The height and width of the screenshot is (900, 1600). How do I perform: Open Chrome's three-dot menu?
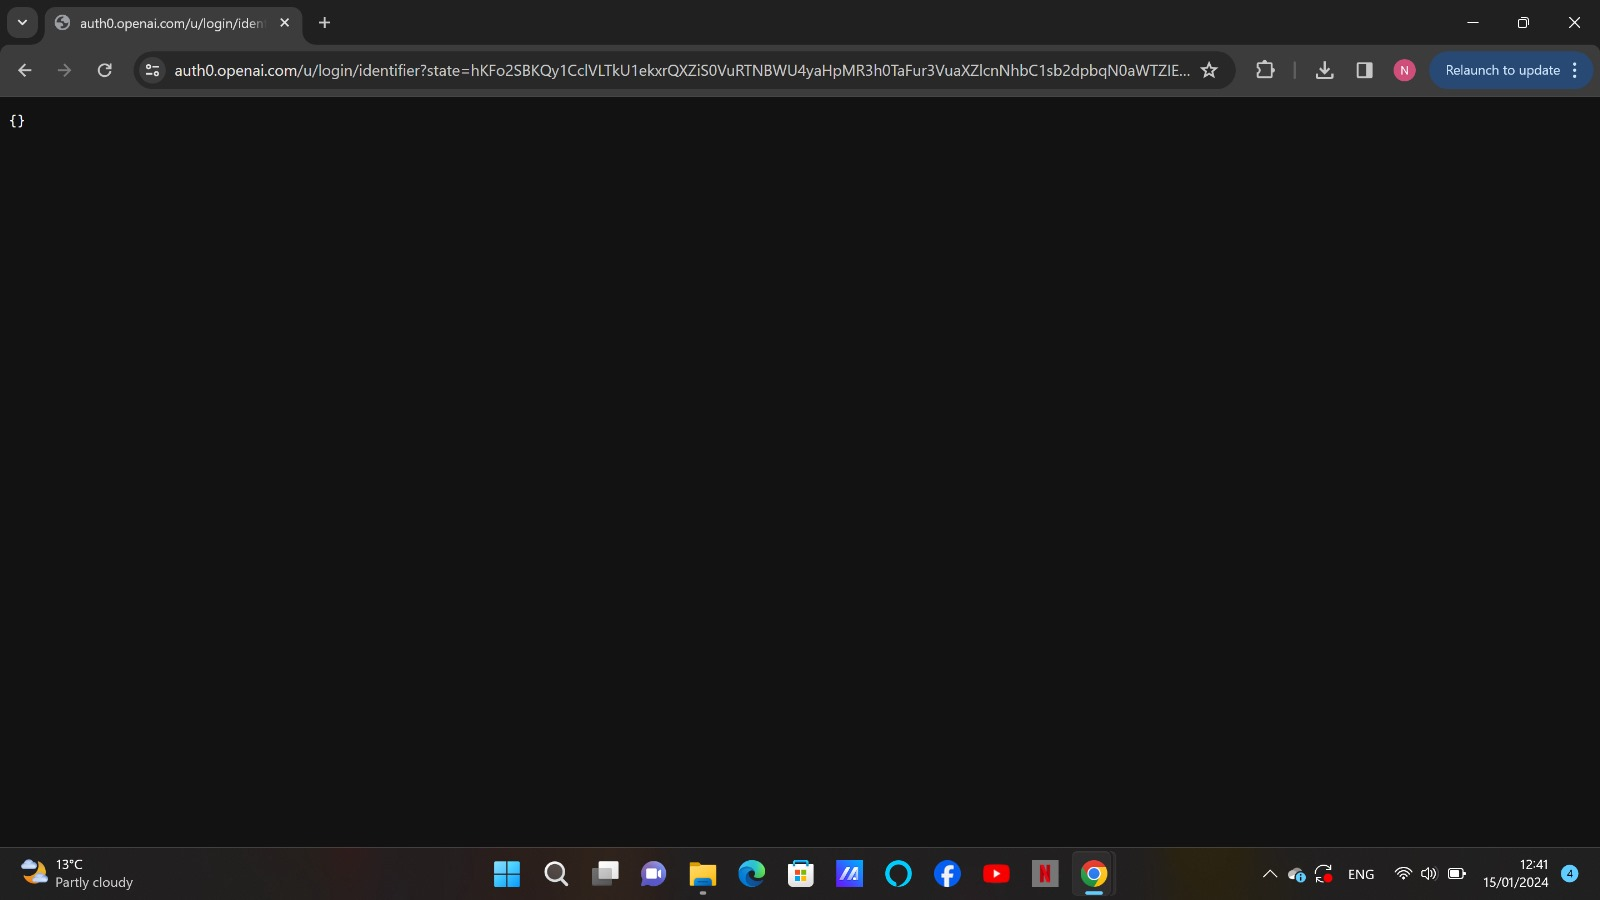click(x=1575, y=70)
